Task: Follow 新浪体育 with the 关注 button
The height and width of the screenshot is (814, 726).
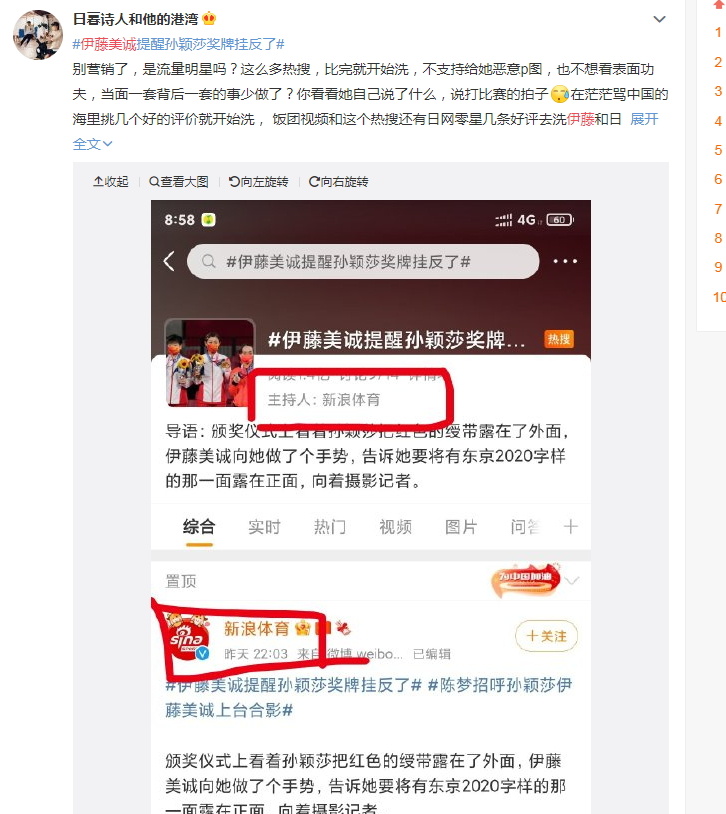Action: coord(546,636)
